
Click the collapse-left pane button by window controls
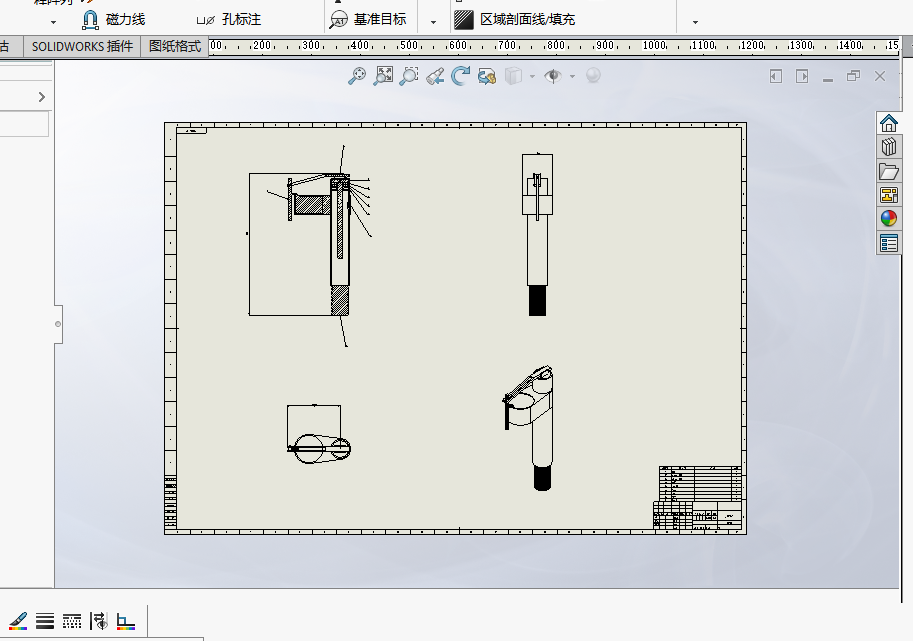776,76
